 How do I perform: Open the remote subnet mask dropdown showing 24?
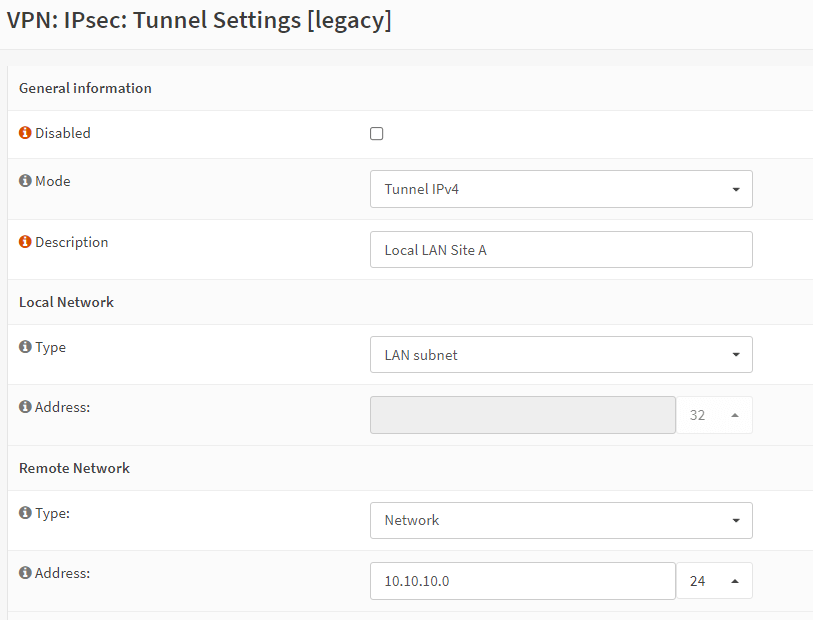(x=714, y=581)
